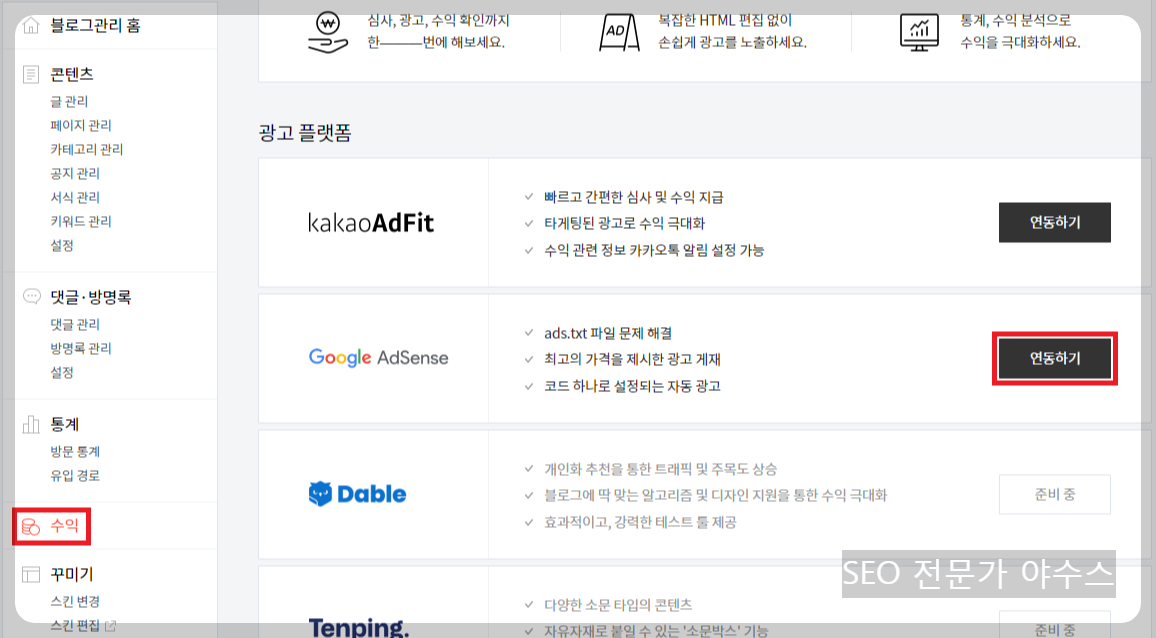Click the 콘텐츠 document icon
The width and height of the screenshot is (1156, 638).
point(31,74)
